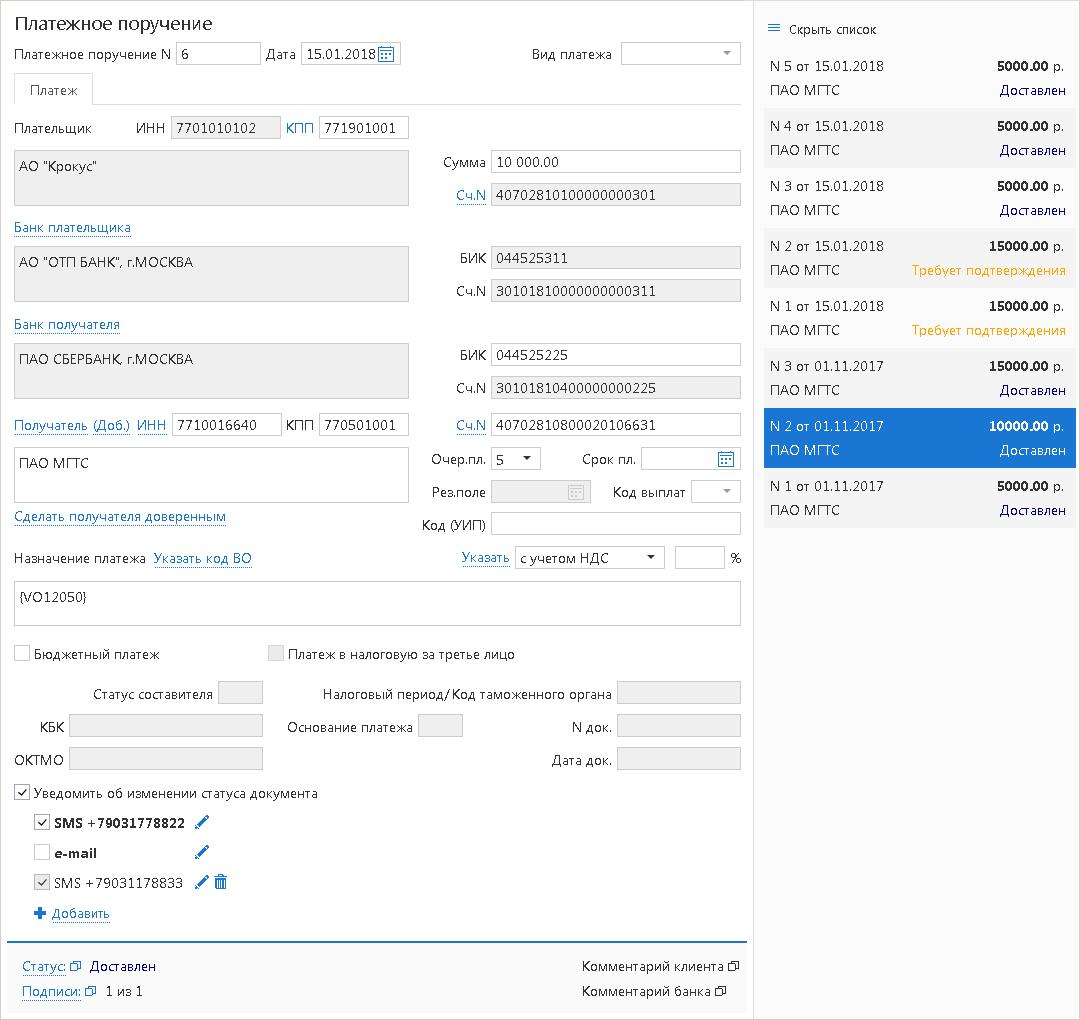Select list item N 3 от 01.11.2017
1080x1020 pixels.
tap(920, 377)
